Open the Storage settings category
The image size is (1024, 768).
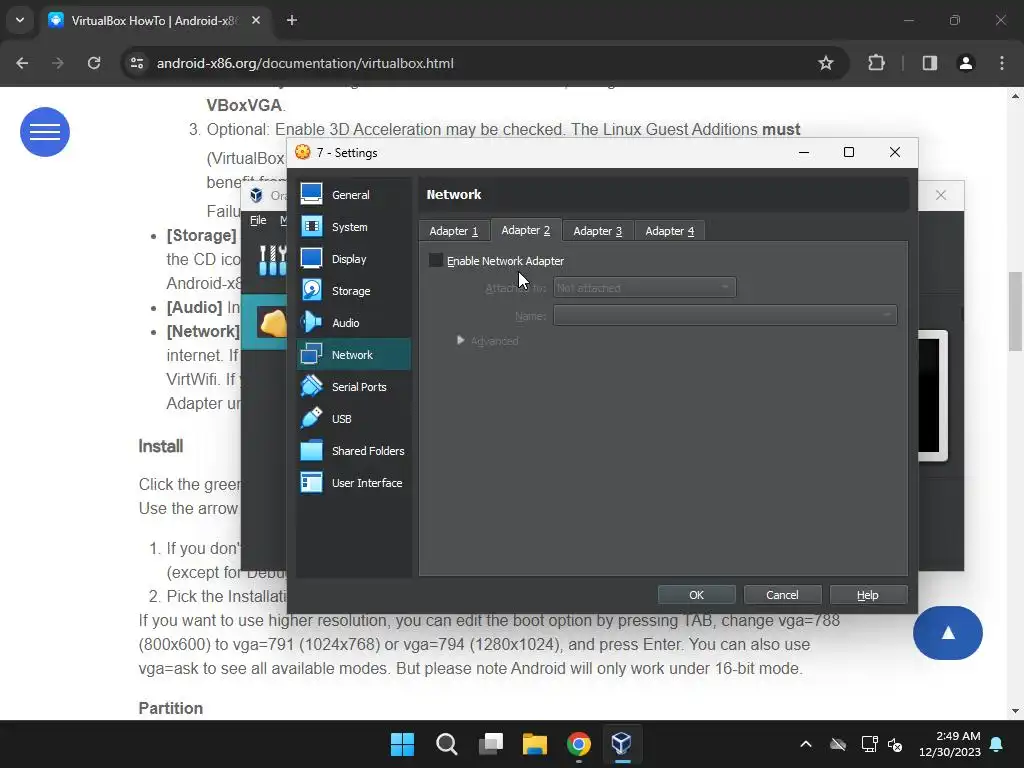pos(353,291)
